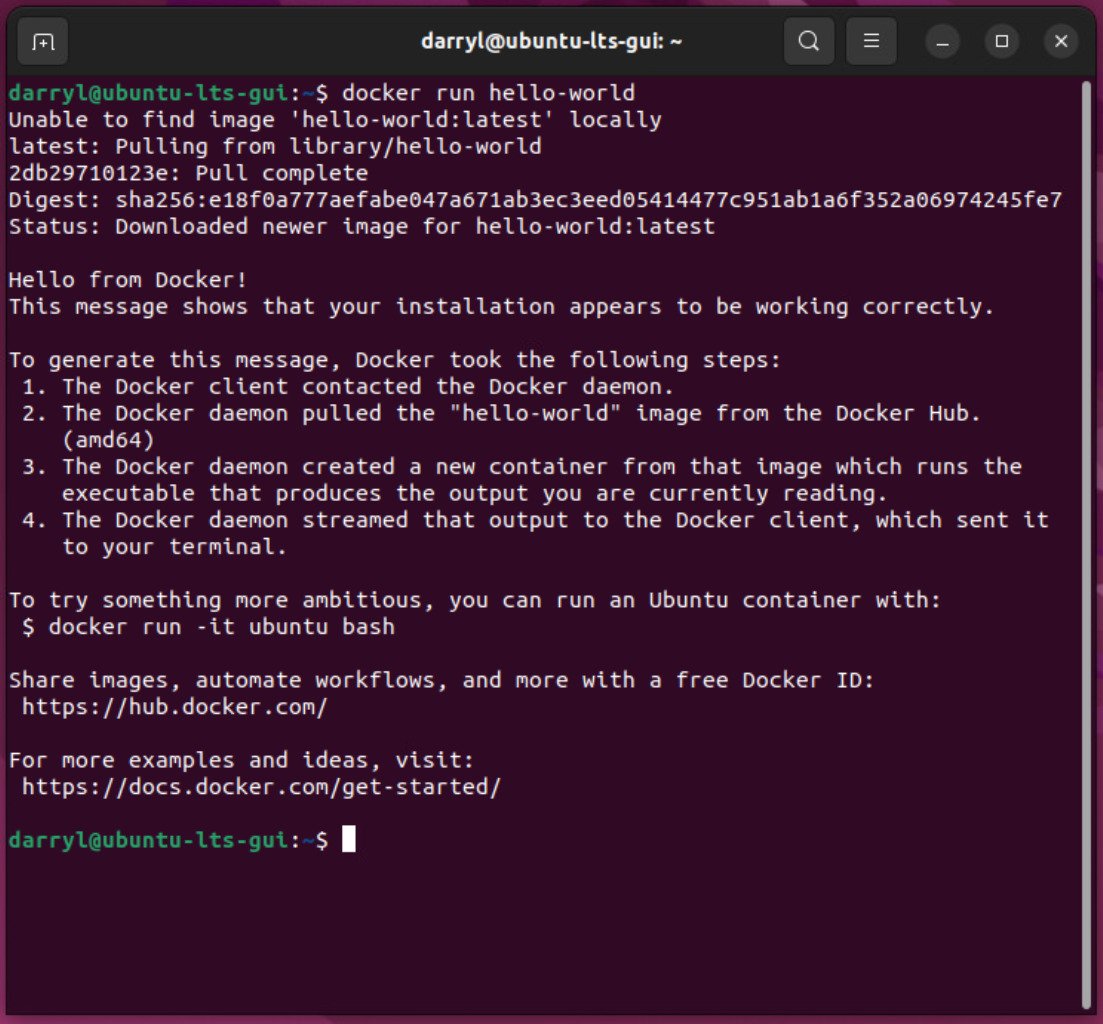
Task: Open a new terminal tab
Action: 42,41
